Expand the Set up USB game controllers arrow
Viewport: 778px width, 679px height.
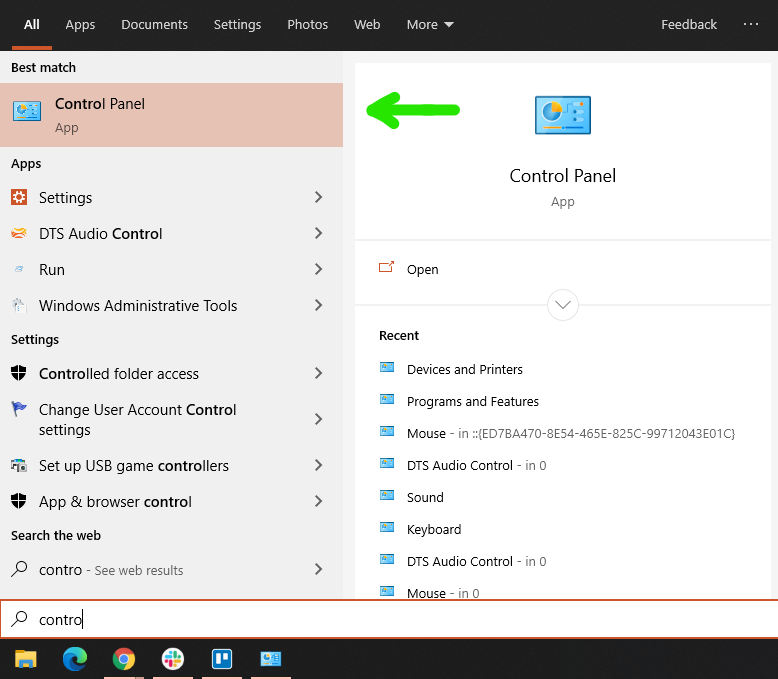318,466
